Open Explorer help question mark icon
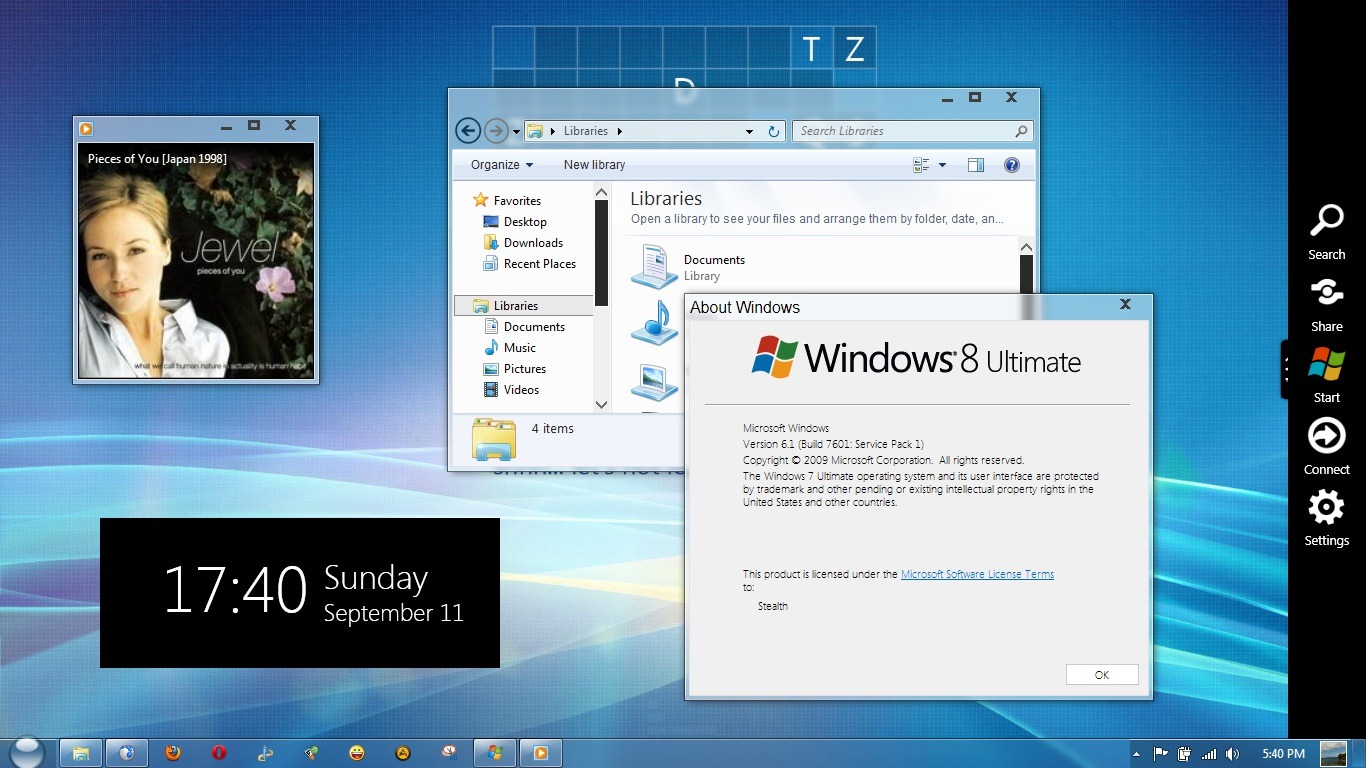 (1011, 165)
